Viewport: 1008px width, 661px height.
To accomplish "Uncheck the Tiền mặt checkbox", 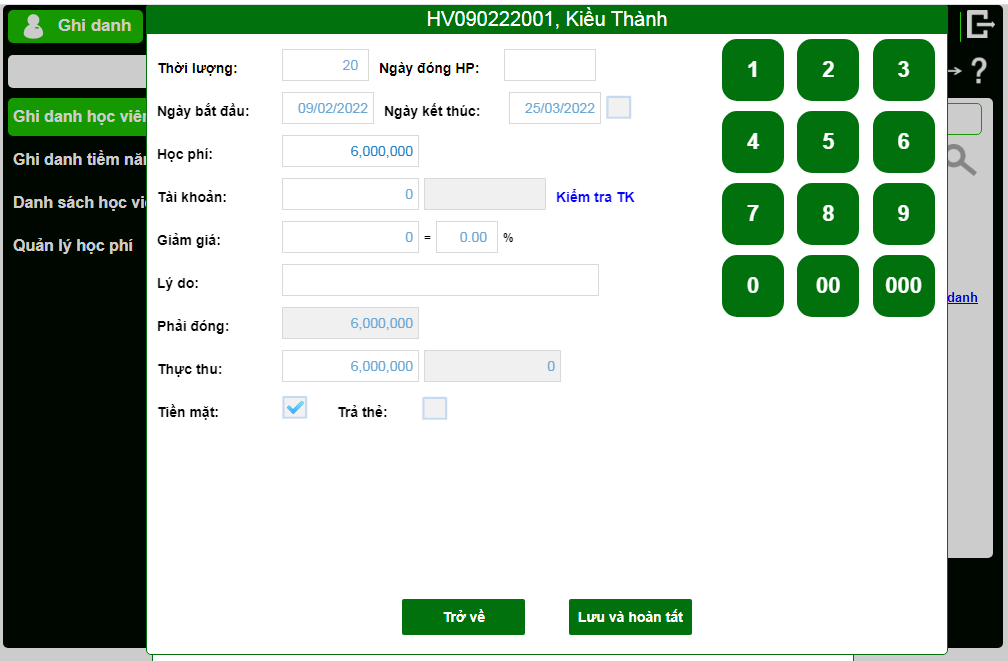I will click(294, 408).
